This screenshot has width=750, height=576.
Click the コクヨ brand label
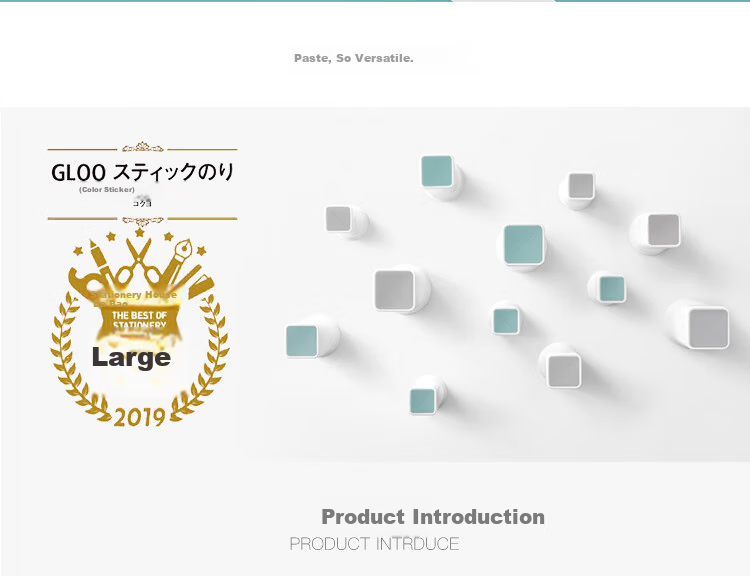pyautogui.click(x=142, y=203)
